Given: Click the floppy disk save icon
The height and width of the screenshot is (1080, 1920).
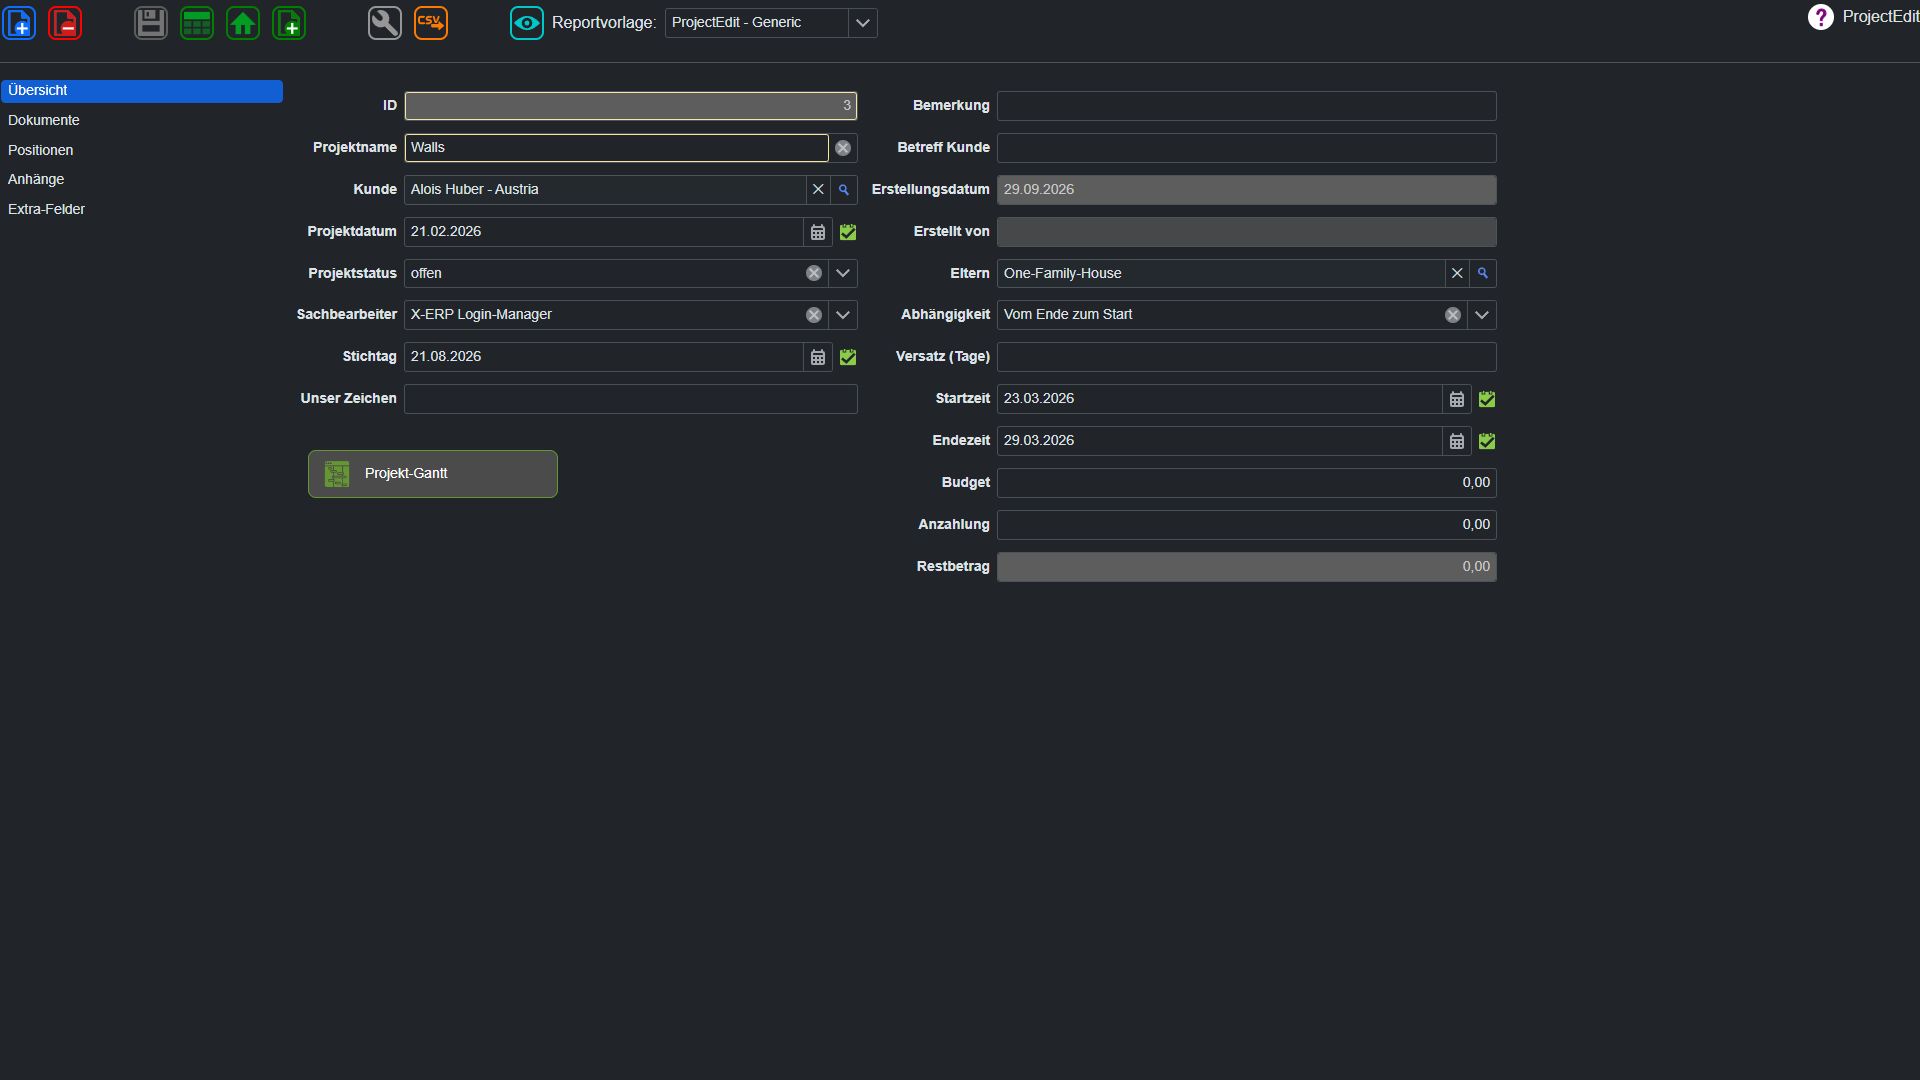Looking at the screenshot, I should tap(151, 22).
